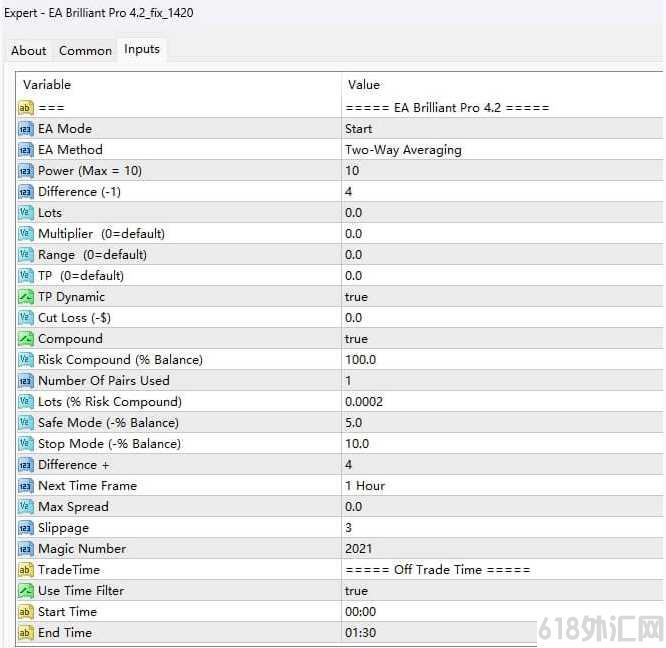This screenshot has width=666, height=648.
Task: Click the string icon beside the === row
Action: (25, 108)
